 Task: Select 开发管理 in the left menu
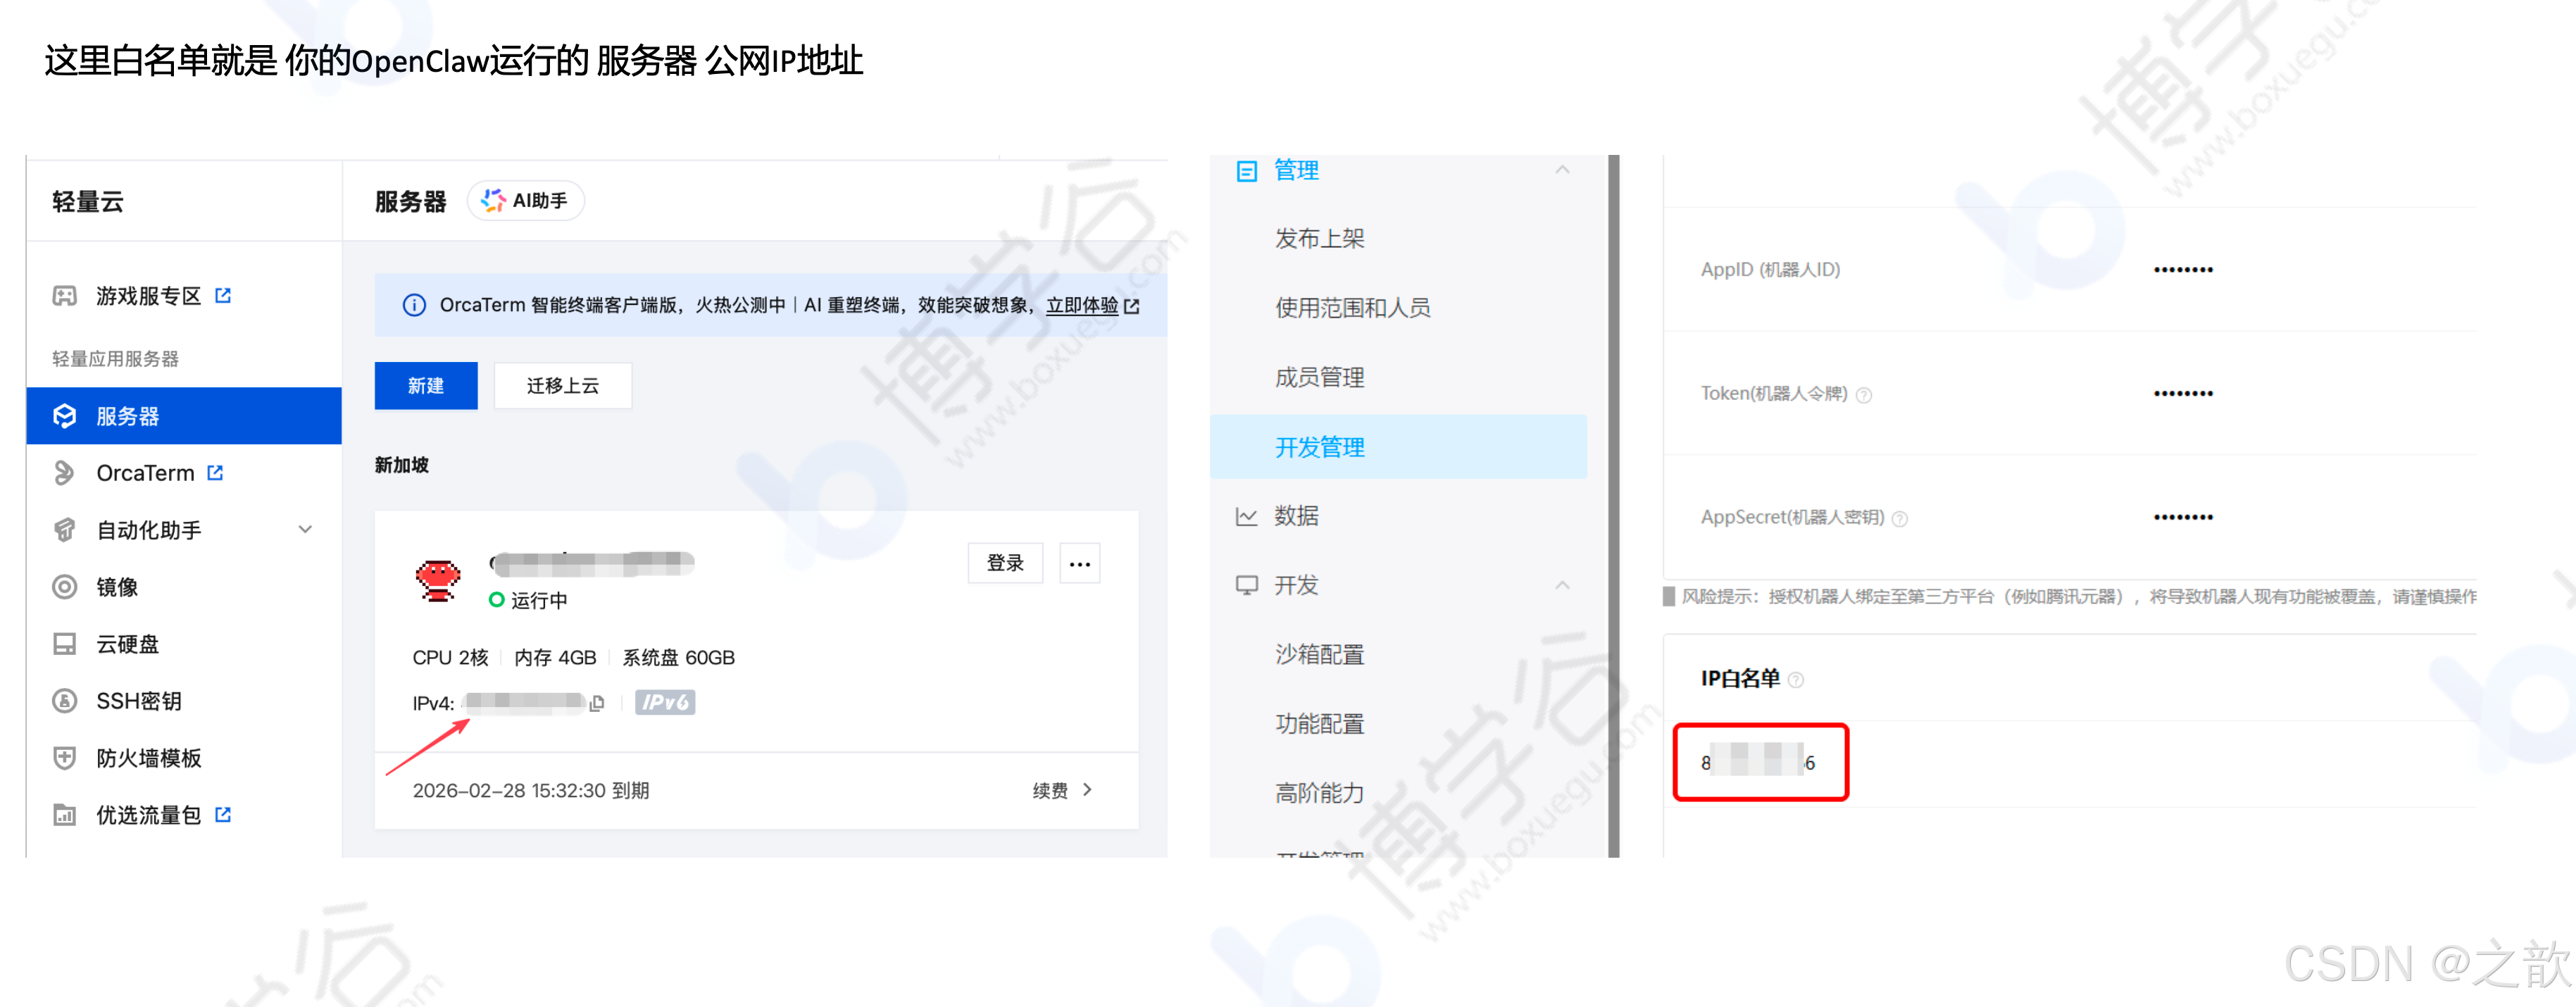tap(1319, 447)
